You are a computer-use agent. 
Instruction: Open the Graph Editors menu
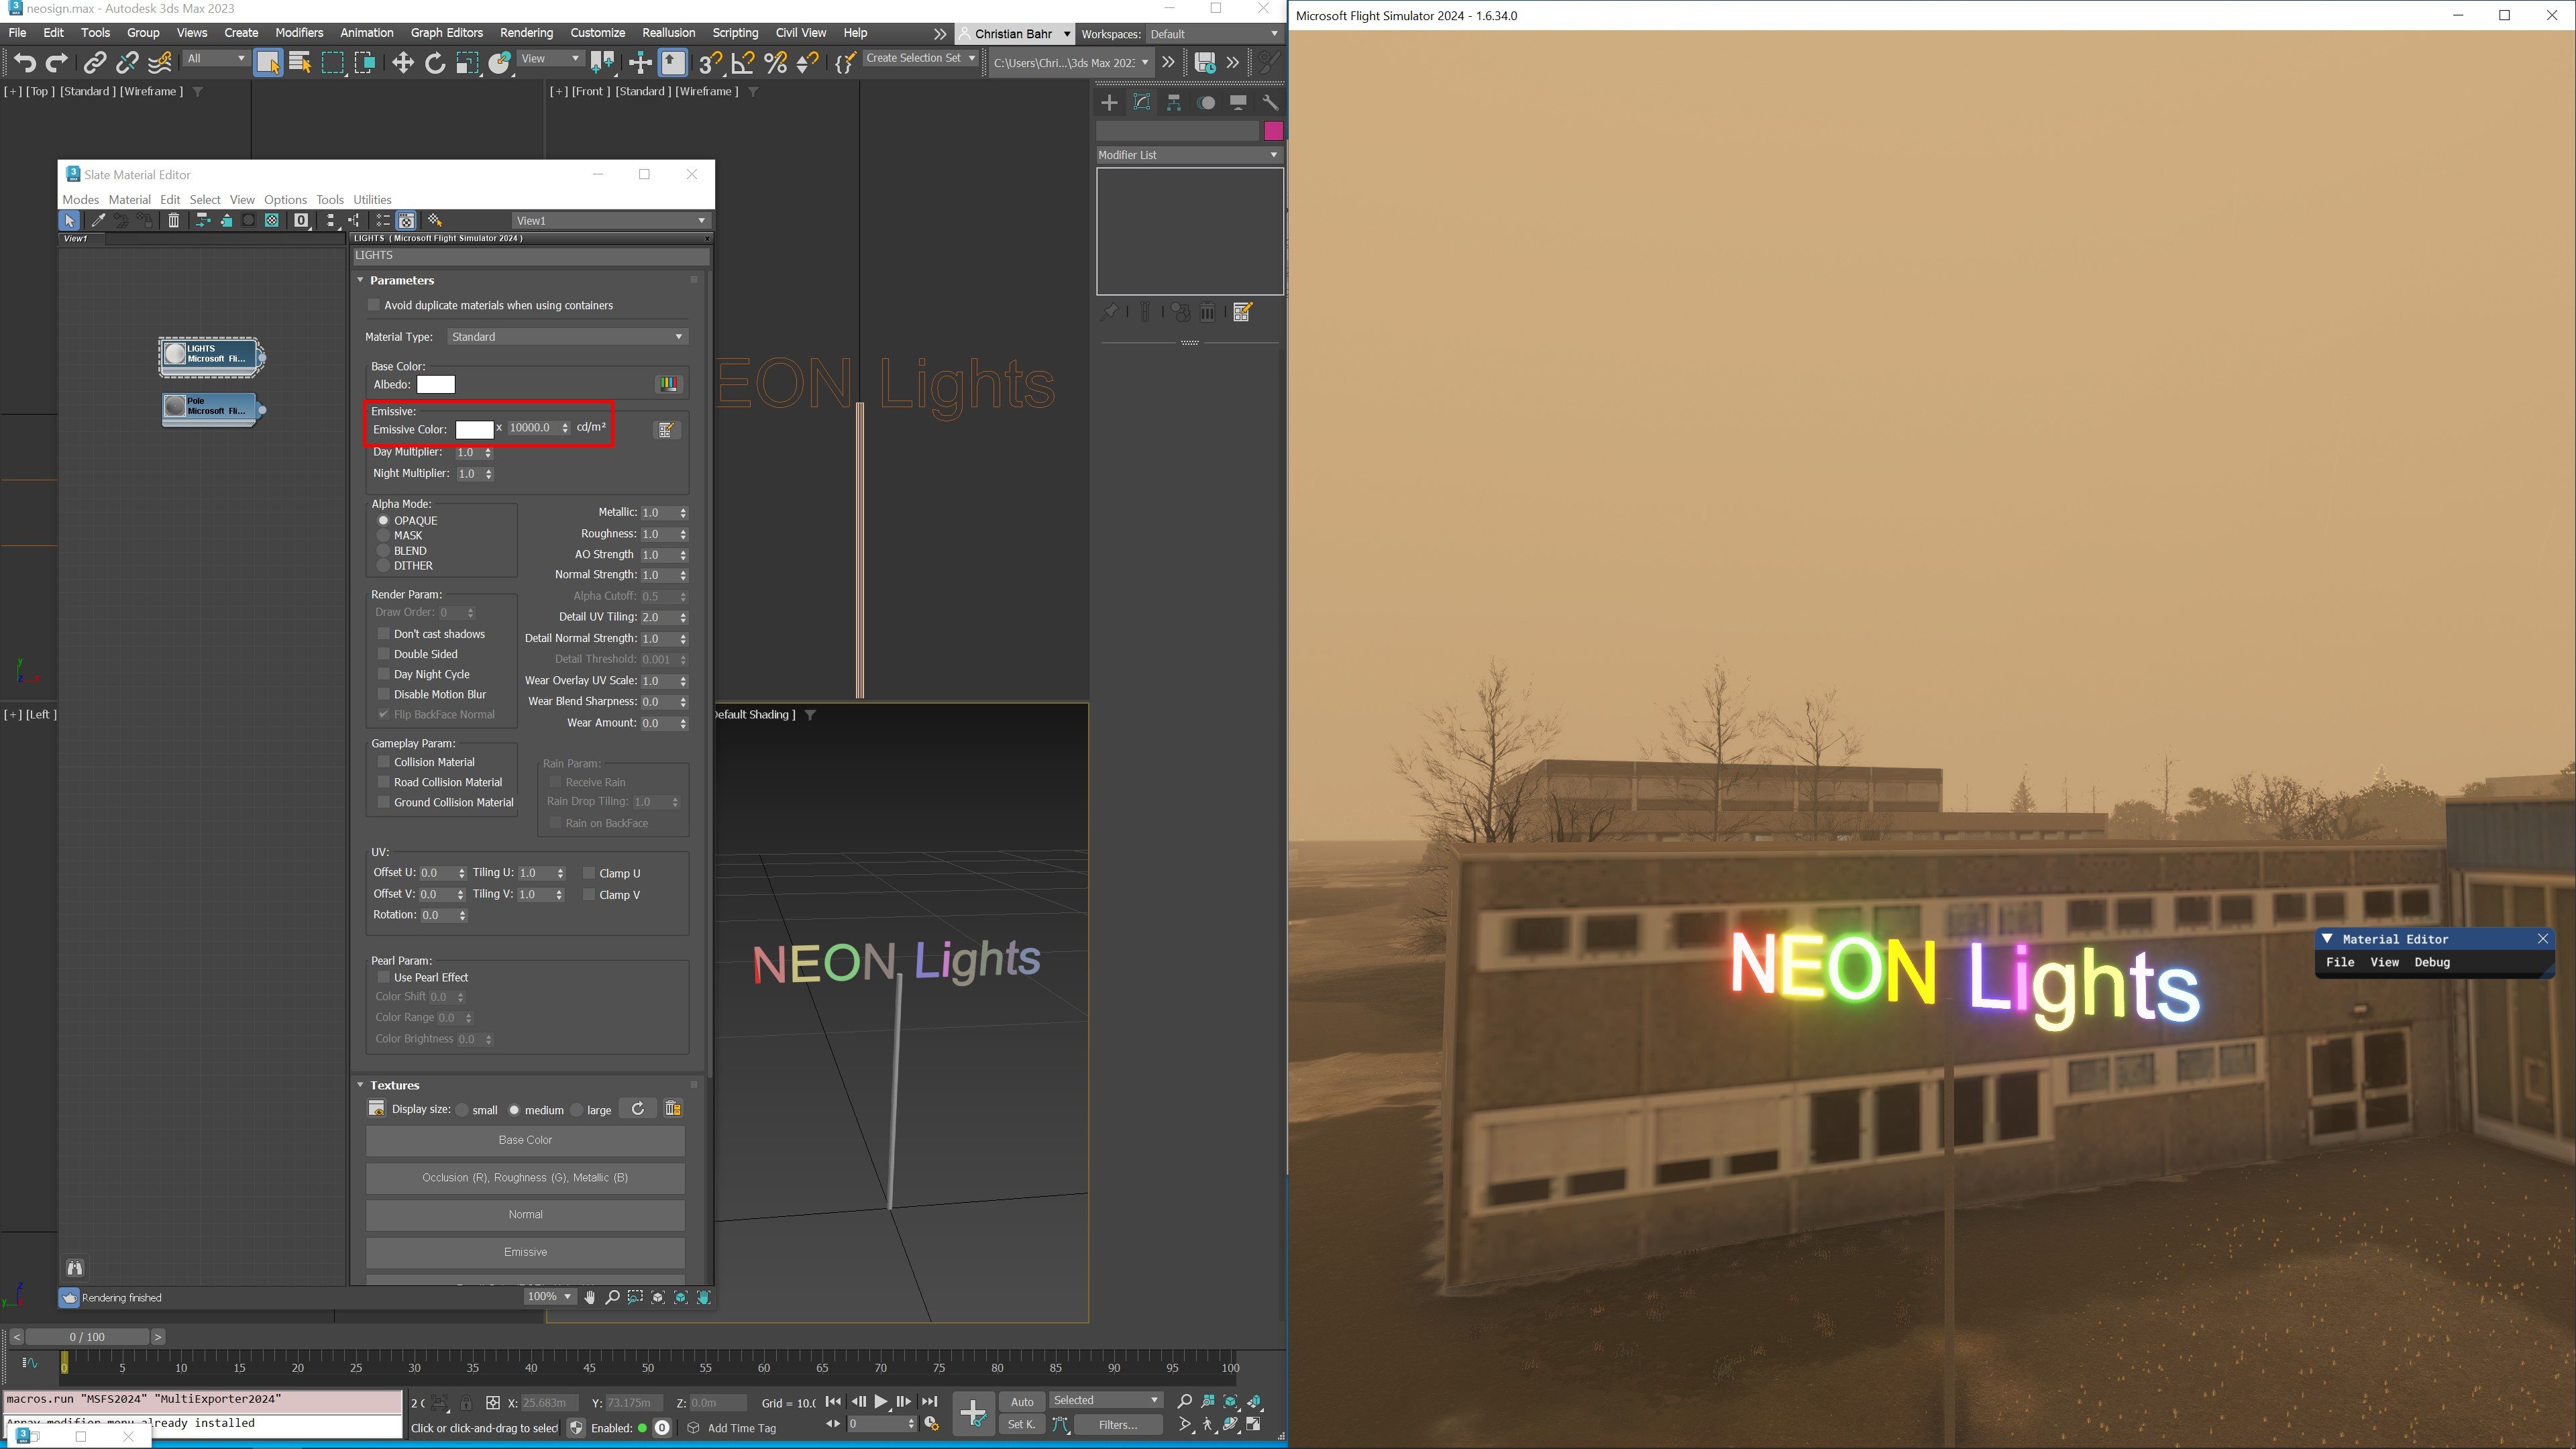coord(446,33)
